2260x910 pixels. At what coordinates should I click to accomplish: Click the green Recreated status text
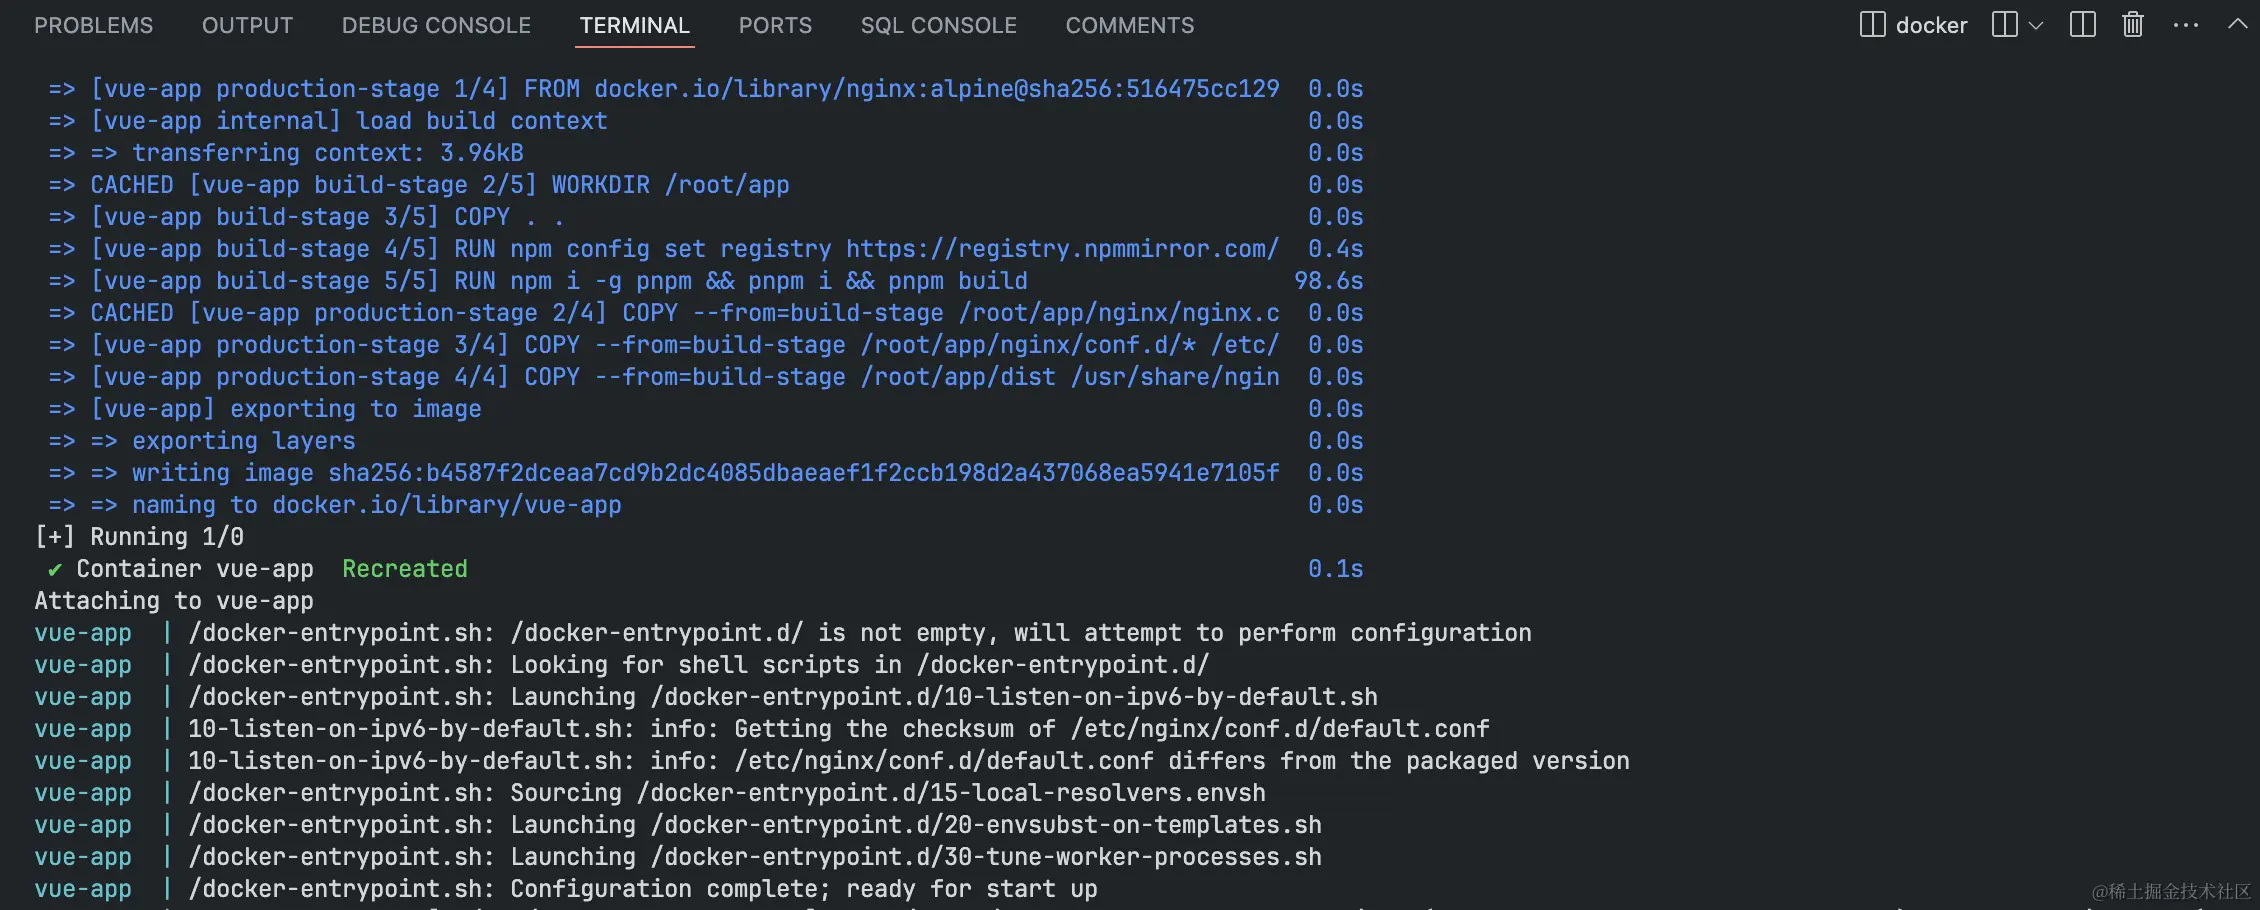click(405, 569)
